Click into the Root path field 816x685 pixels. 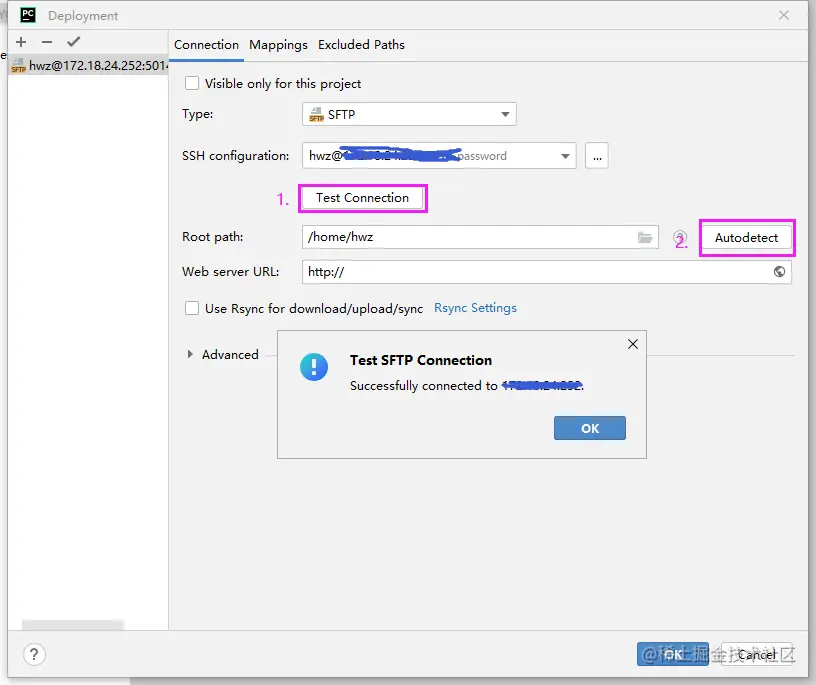tap(480, 237)
